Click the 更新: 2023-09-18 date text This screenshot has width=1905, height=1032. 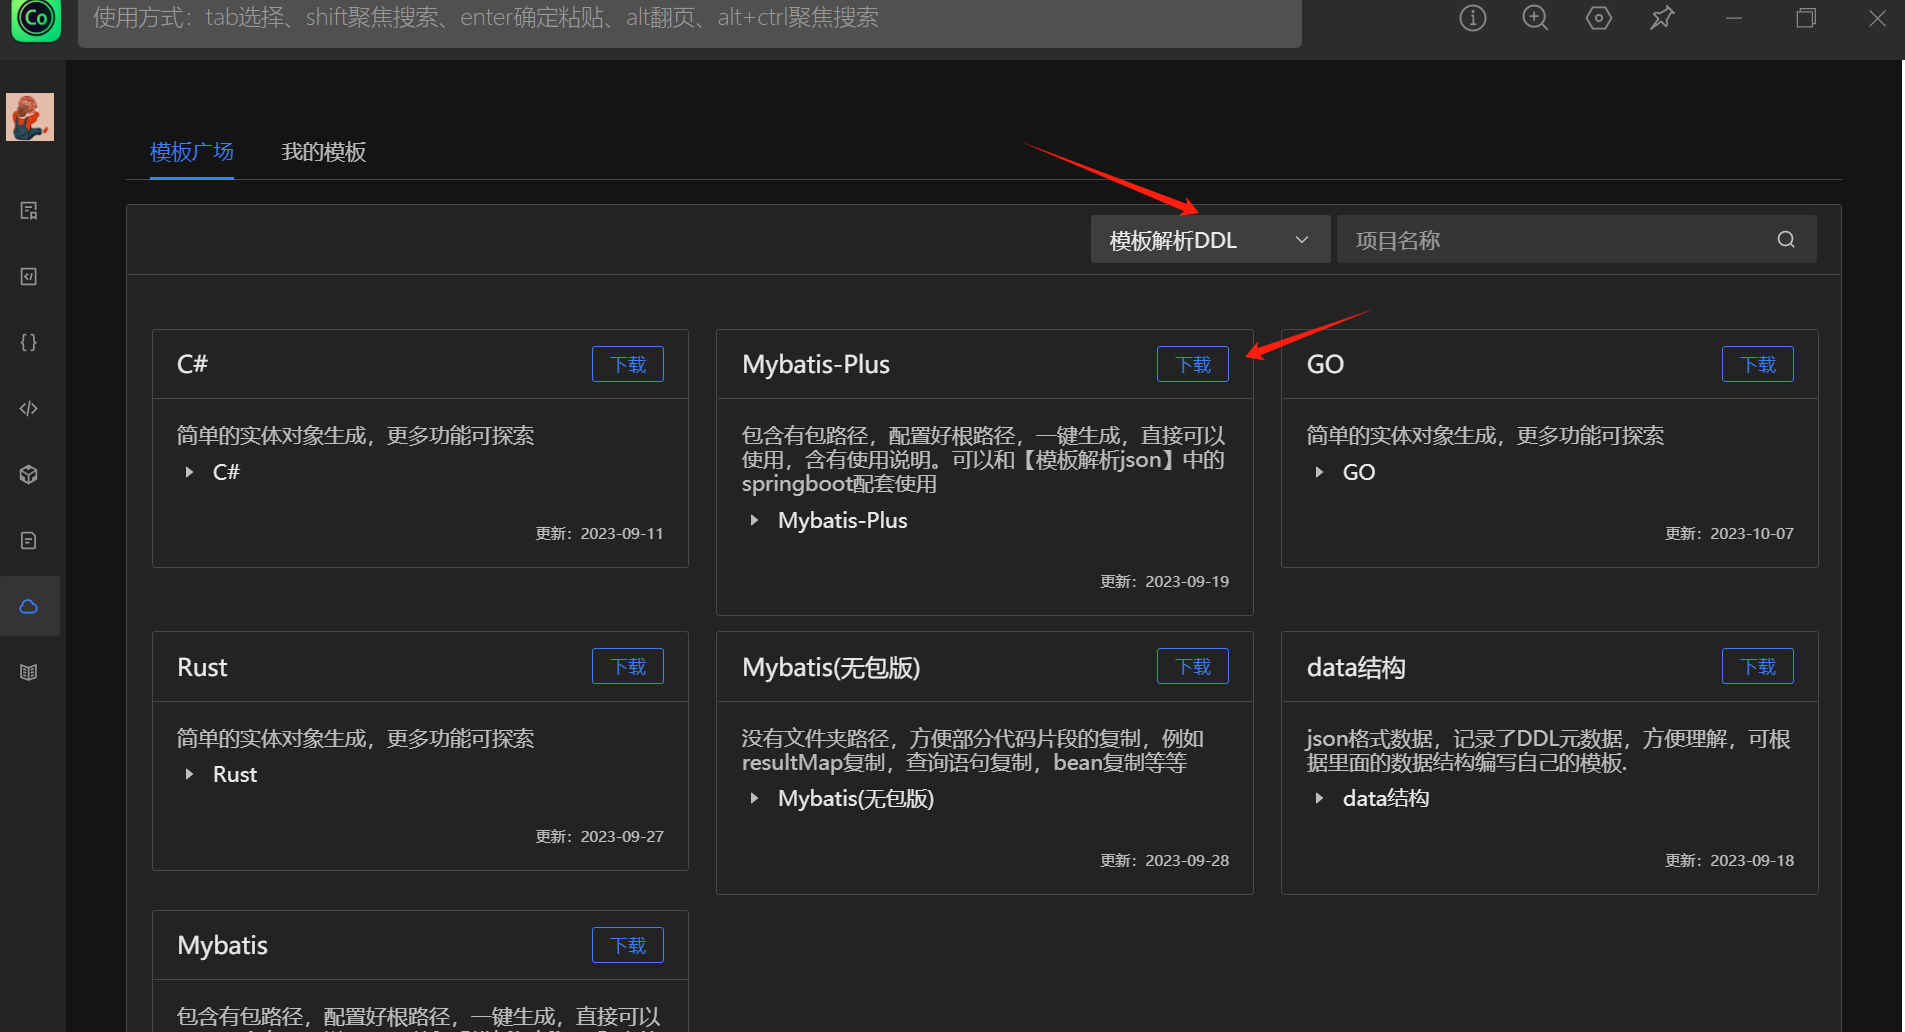tap(1729, 860)
